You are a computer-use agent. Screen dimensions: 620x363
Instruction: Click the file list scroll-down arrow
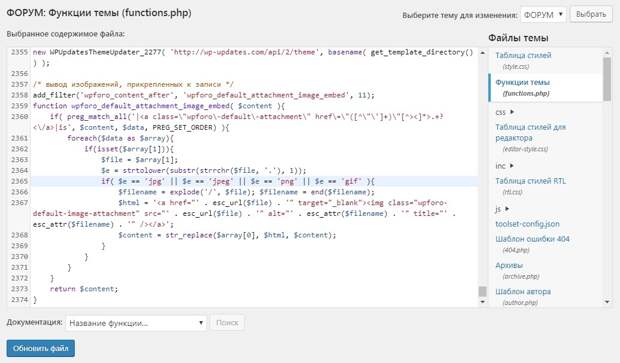tap(607, 302)
